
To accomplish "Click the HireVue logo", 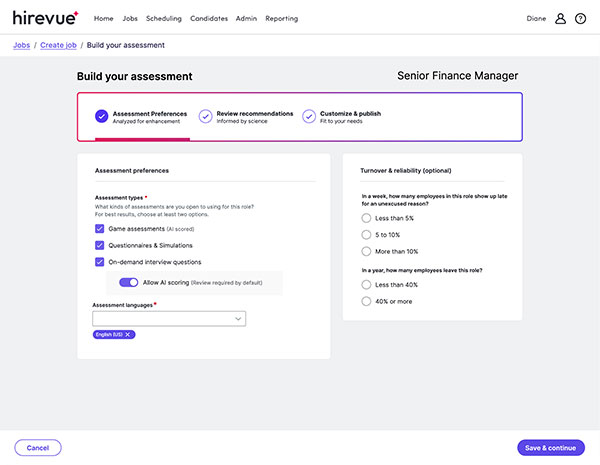I will coord(45,18).
